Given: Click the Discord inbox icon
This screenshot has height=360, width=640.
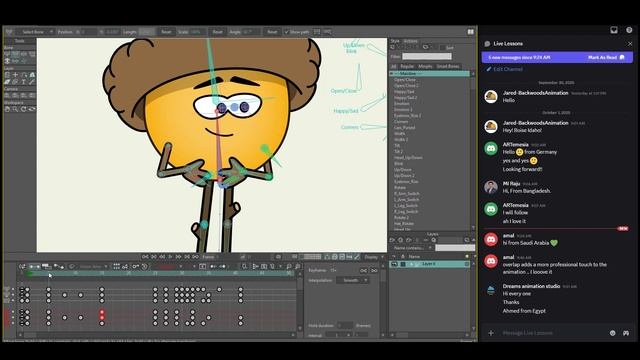Looking at the screenshot, I should [614, 30].
